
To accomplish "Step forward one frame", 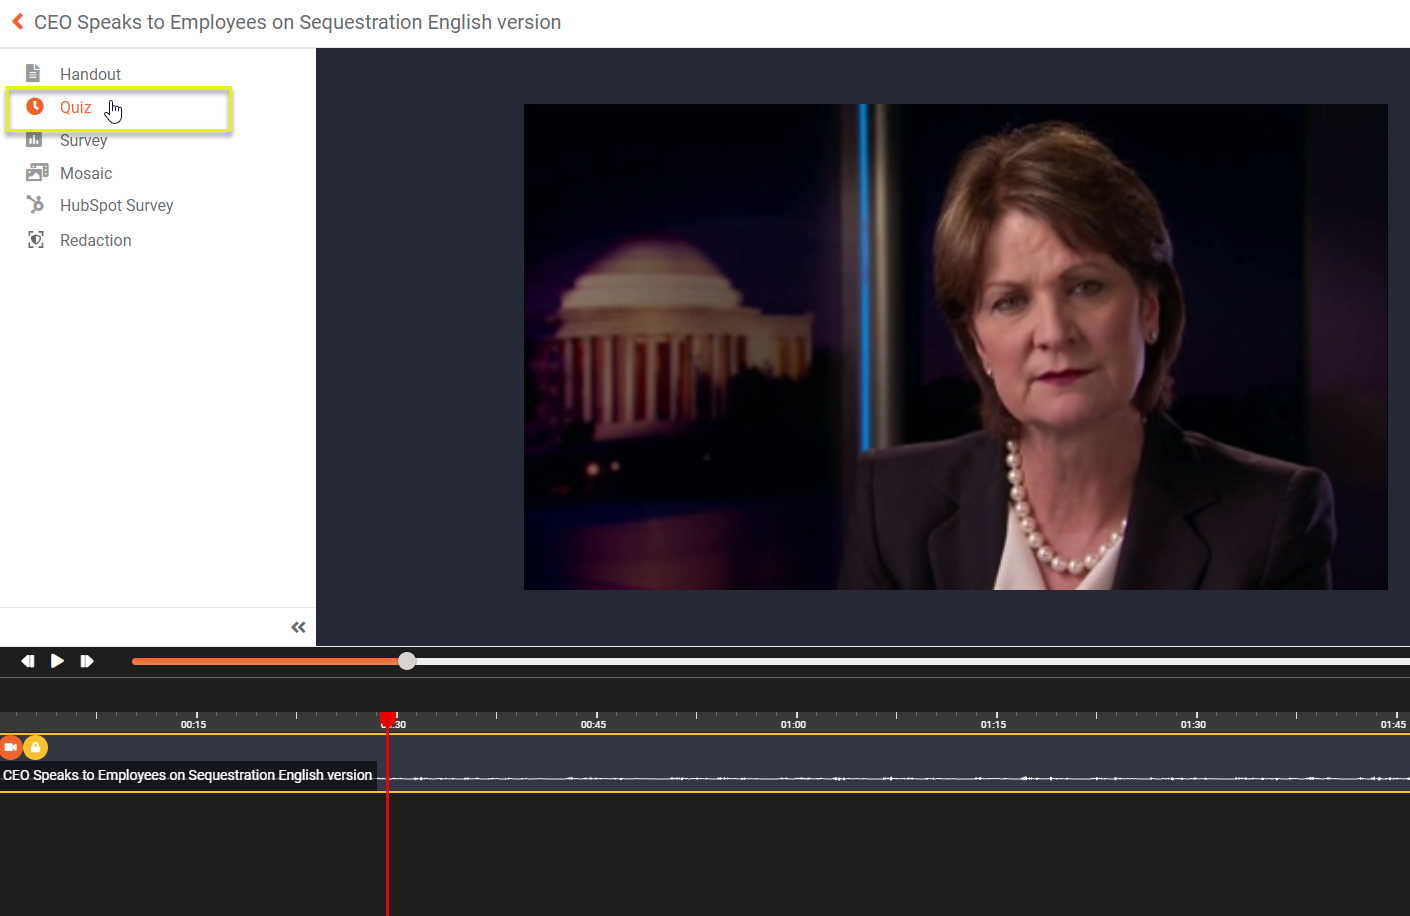I will [x=87, y=661].
